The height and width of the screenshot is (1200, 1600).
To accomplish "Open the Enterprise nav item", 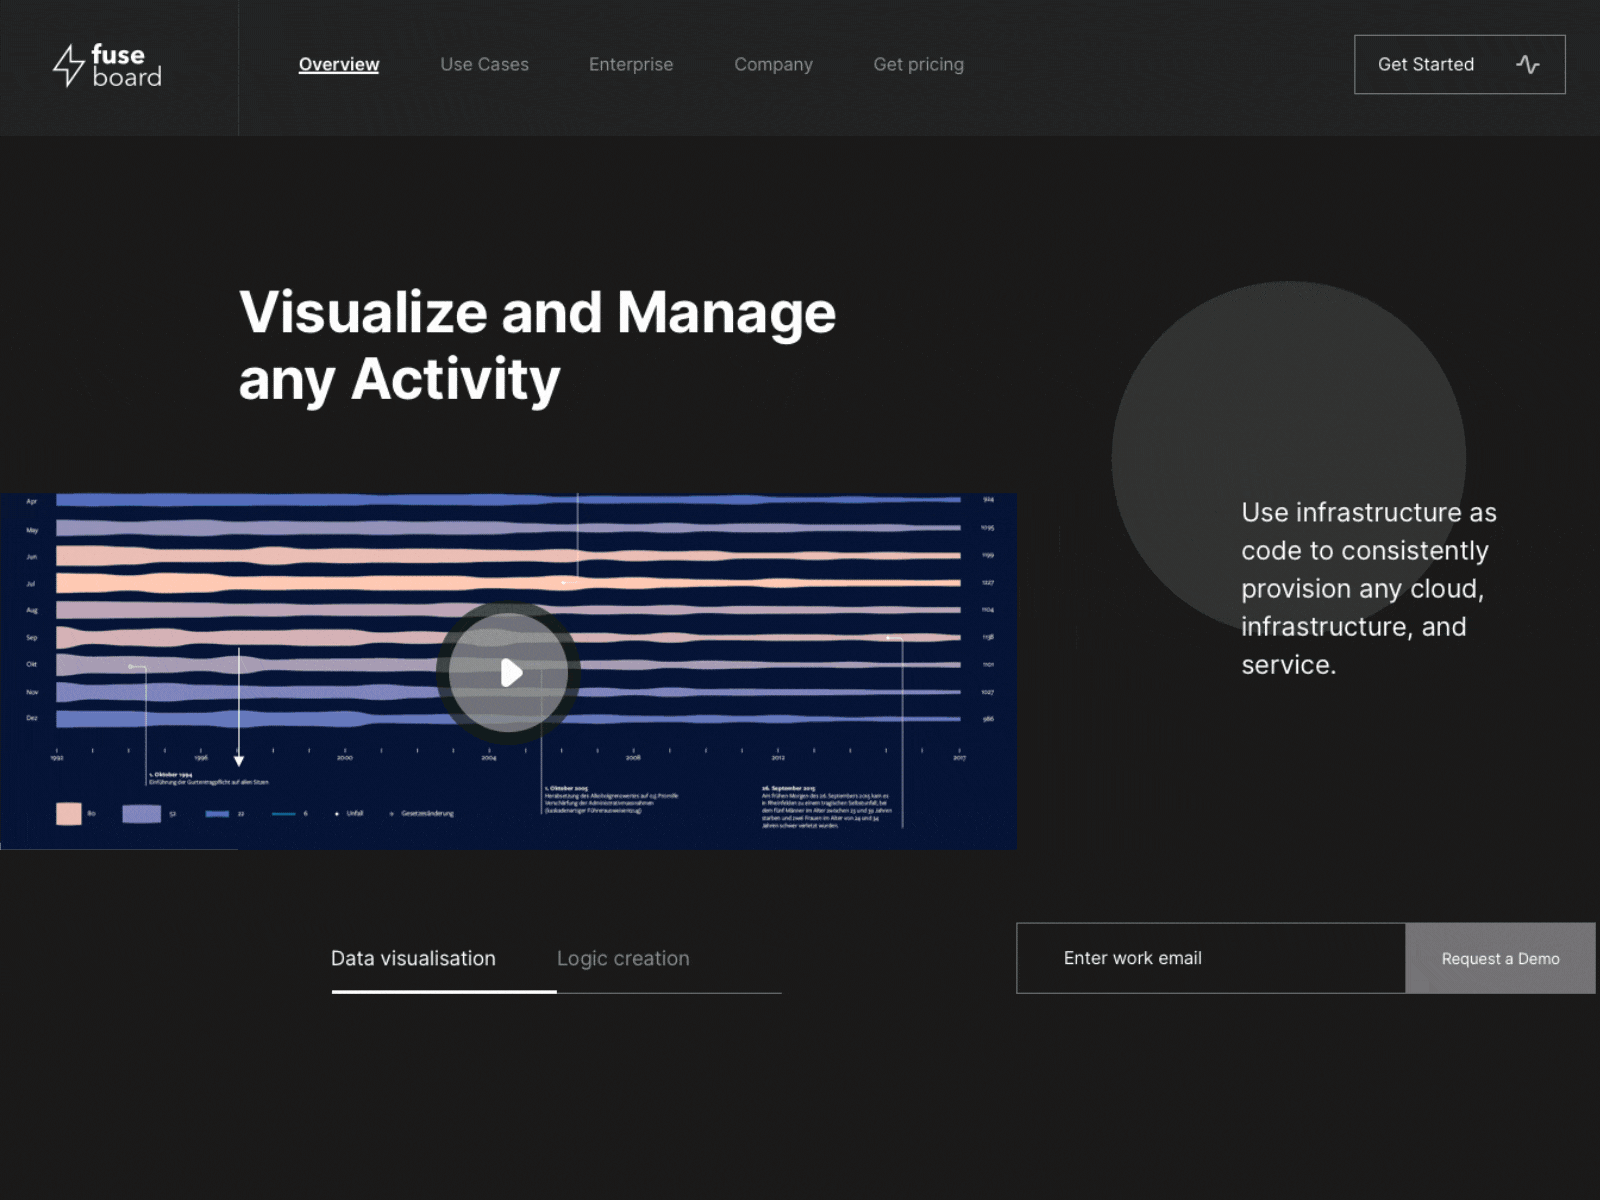I will point(631,64).
